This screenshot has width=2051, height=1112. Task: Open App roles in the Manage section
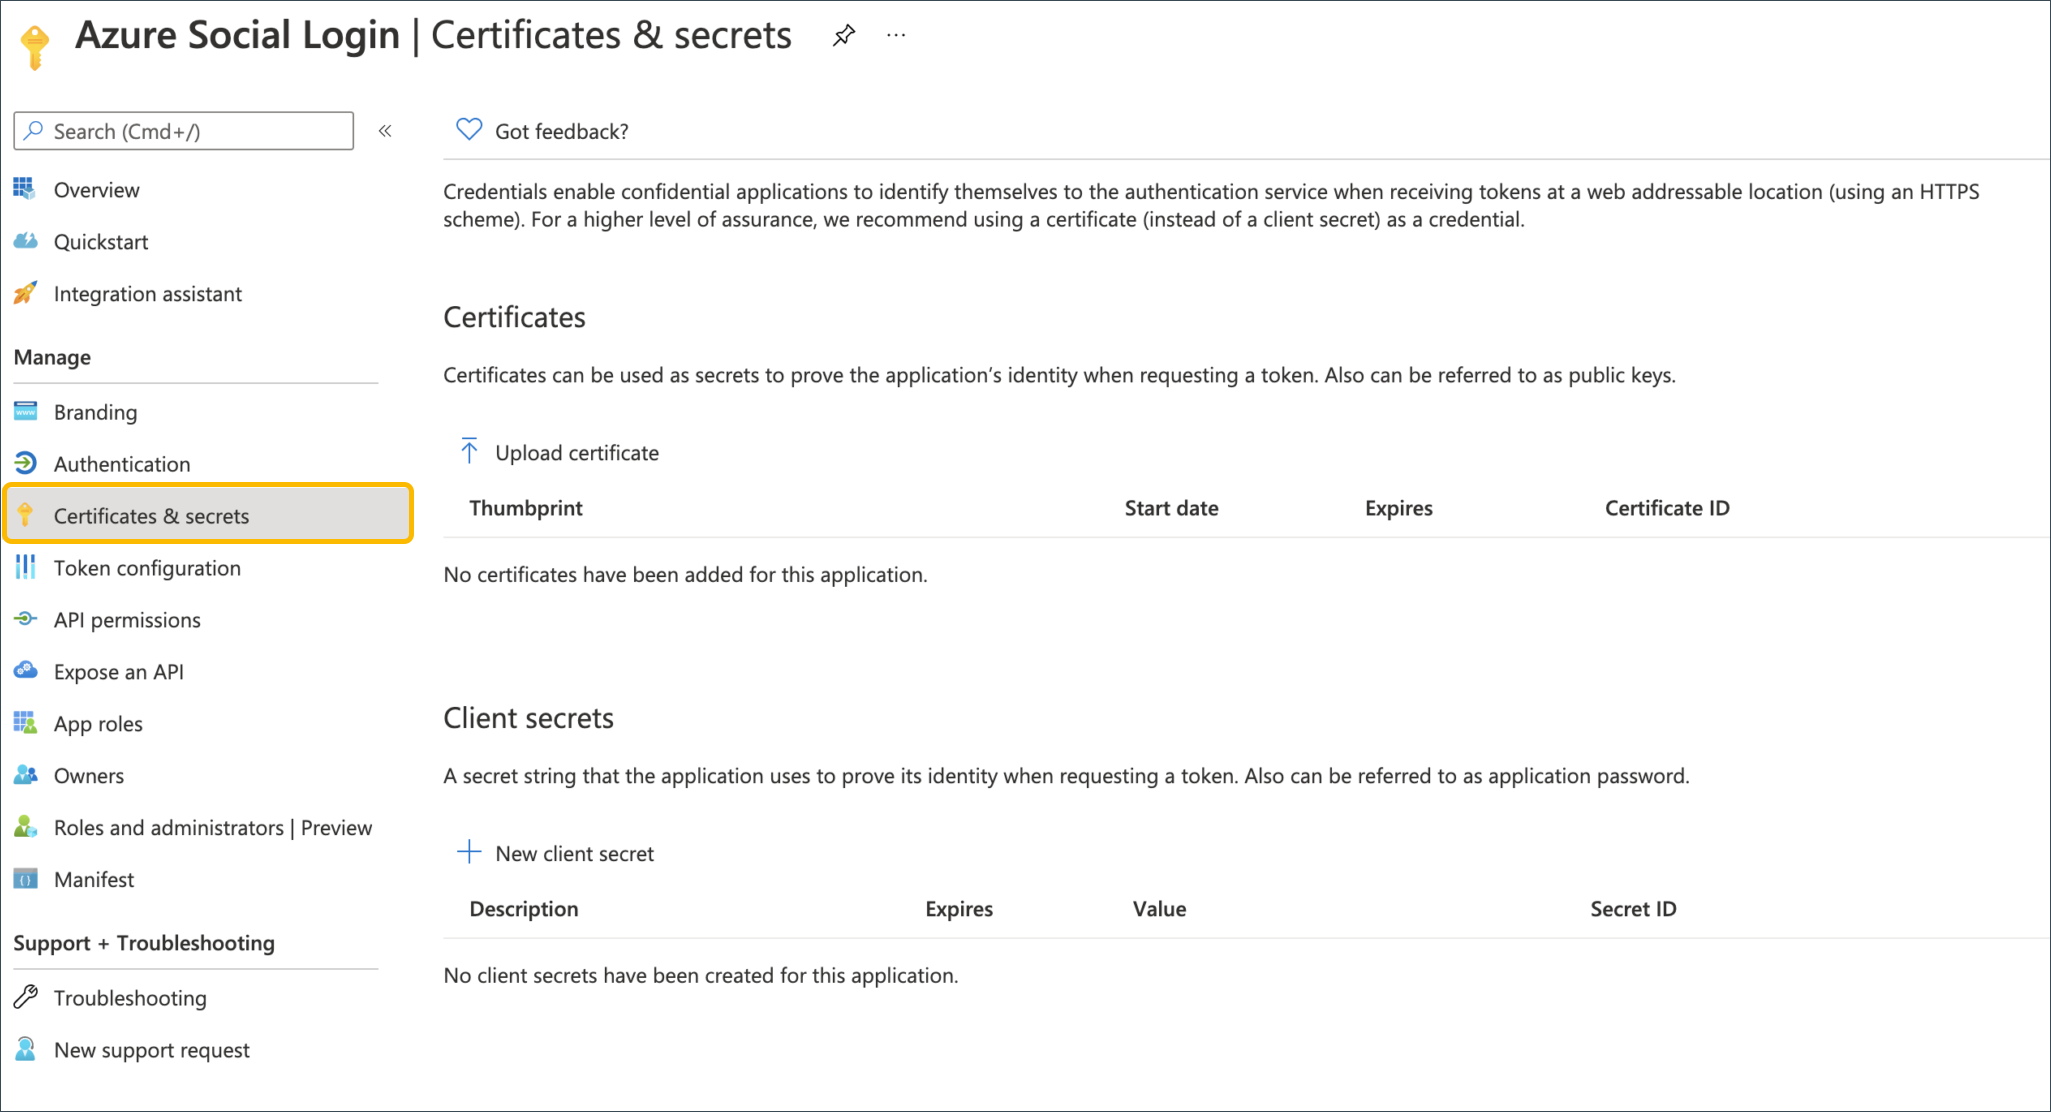(98, 724)
